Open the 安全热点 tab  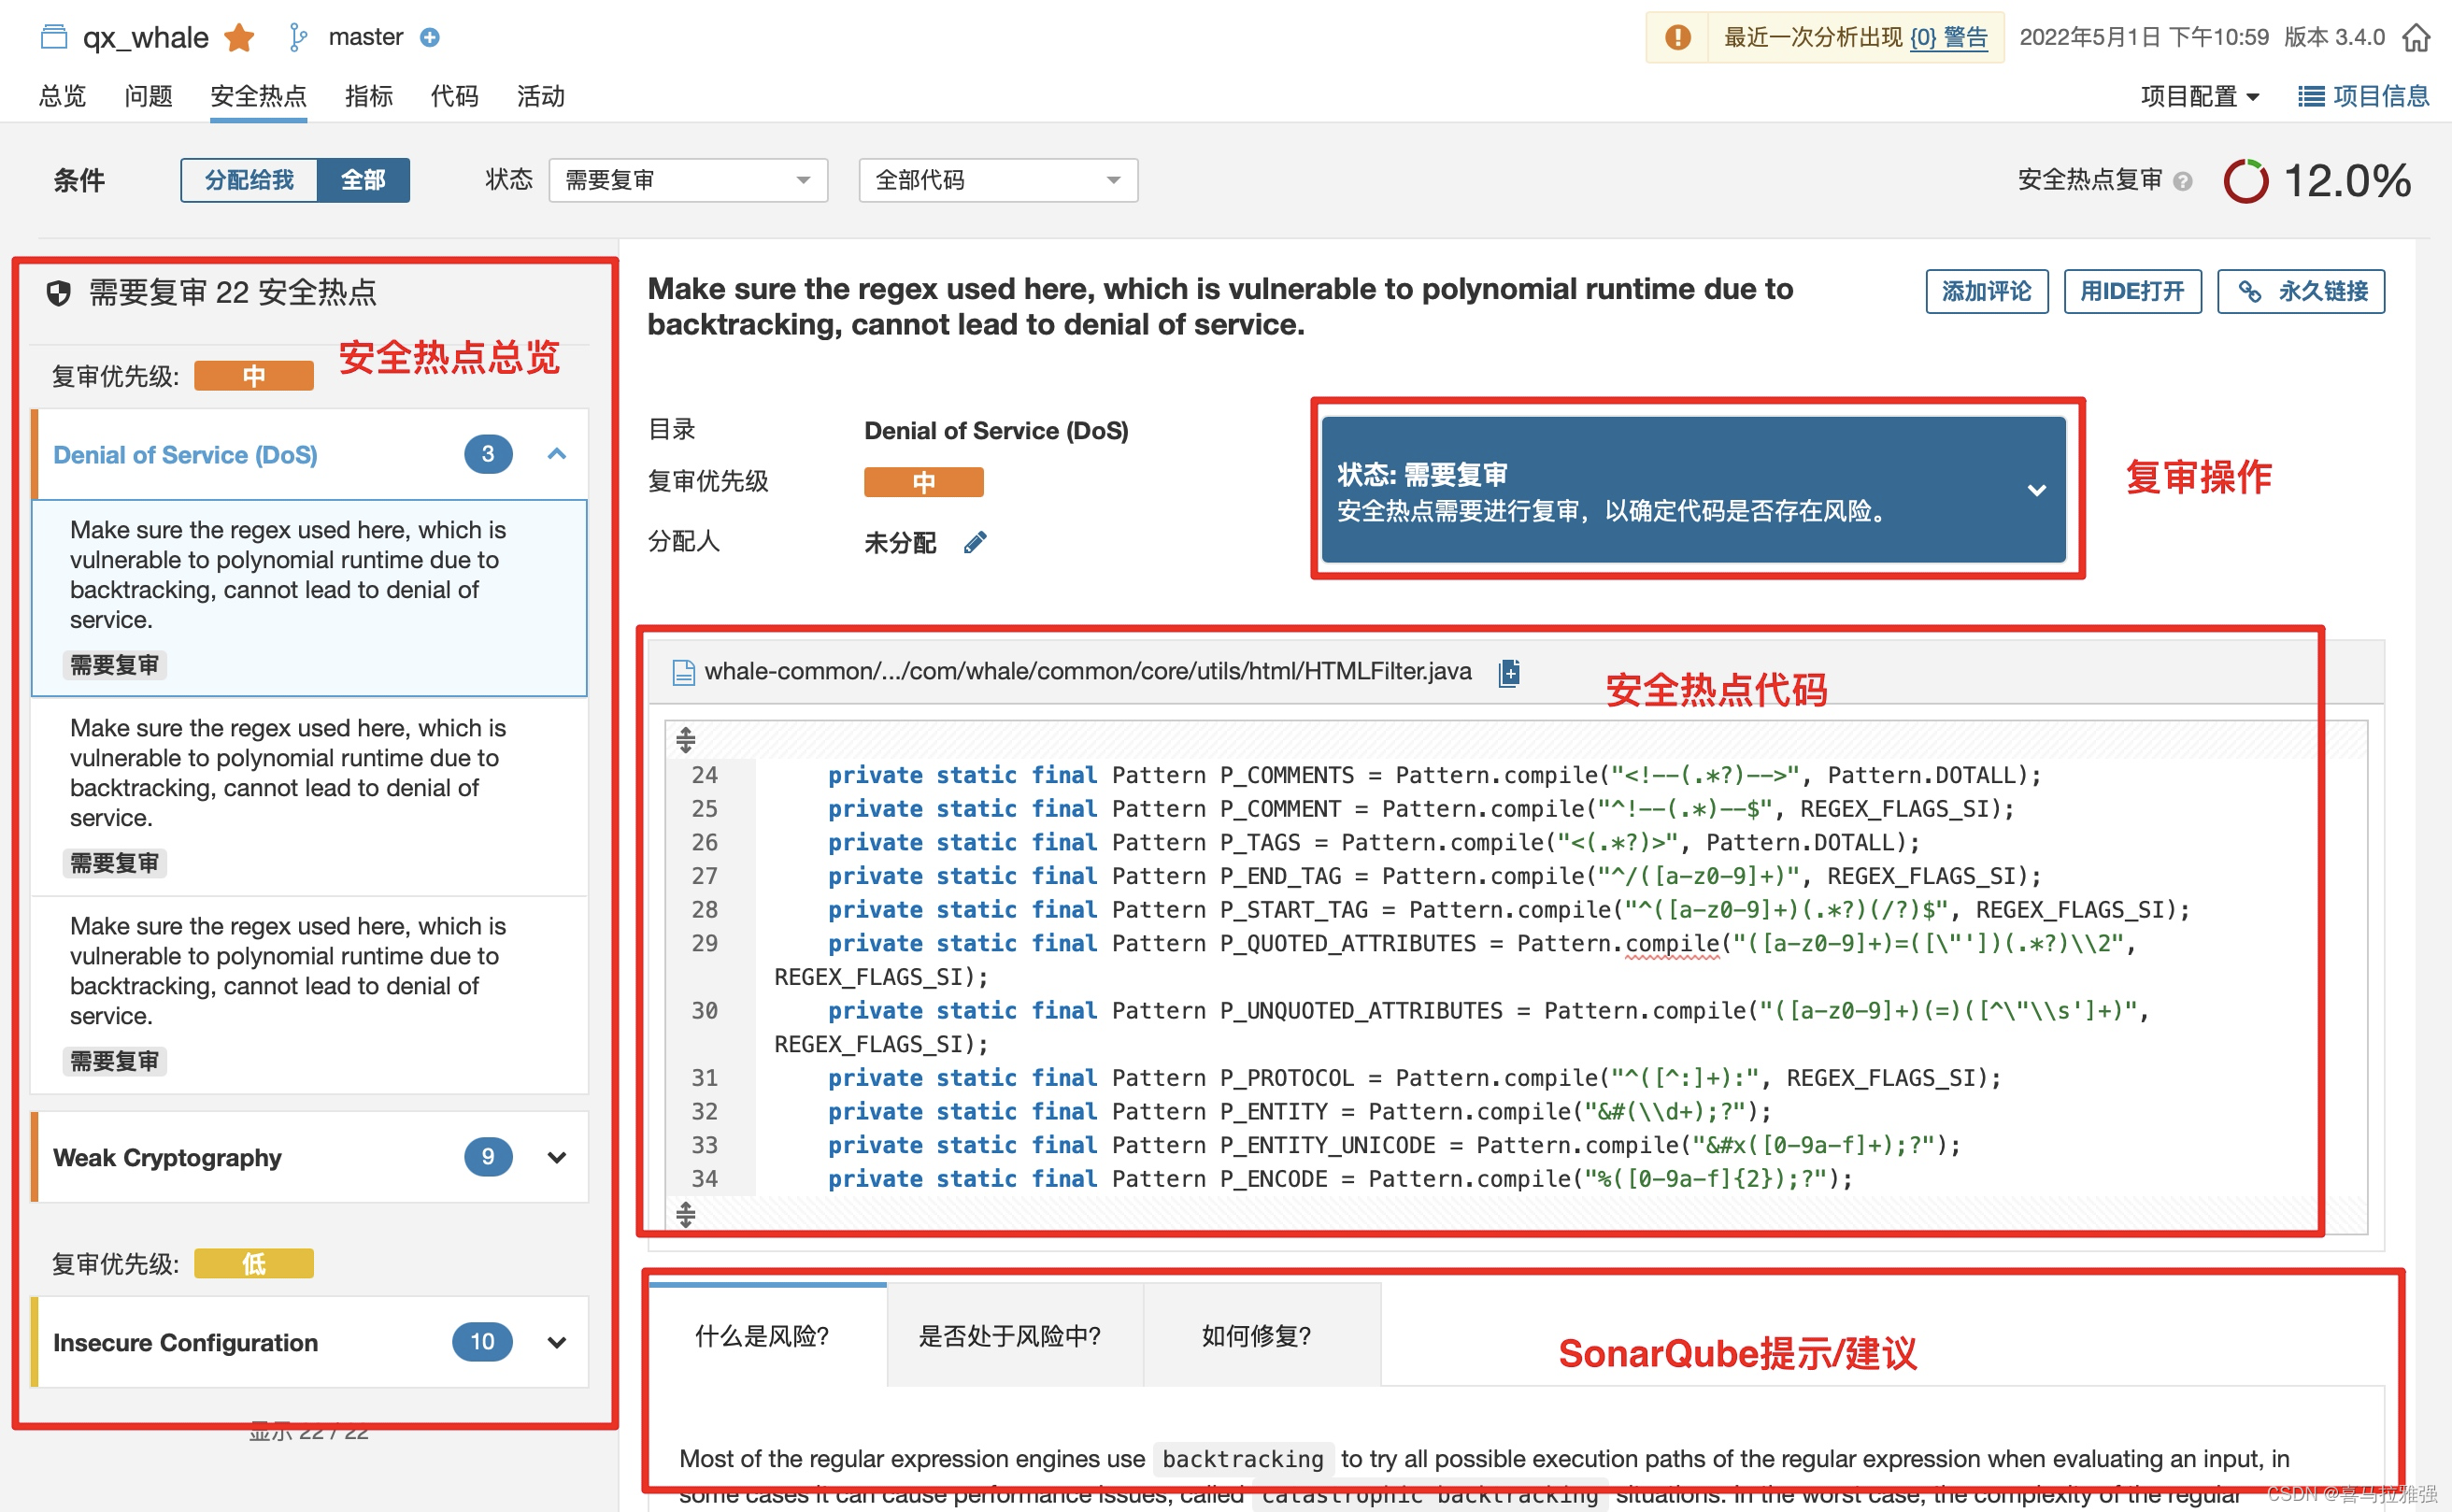click(x=258, y=96)
